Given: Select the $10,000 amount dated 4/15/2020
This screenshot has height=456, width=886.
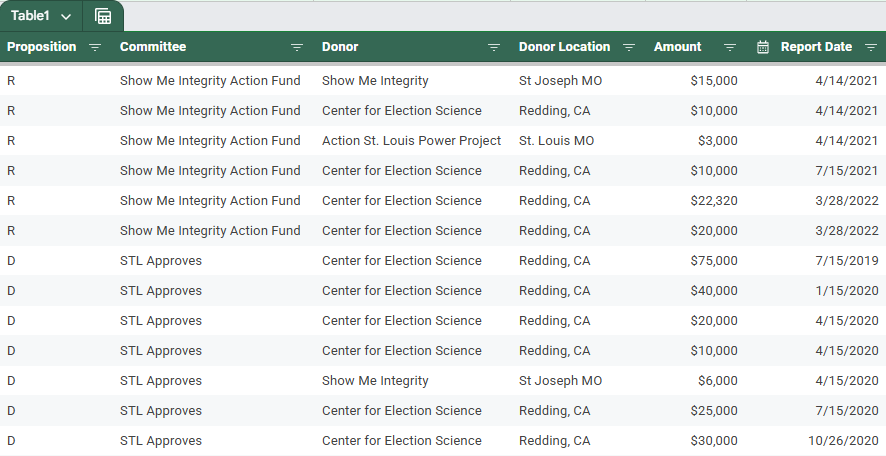Looking at the screenshot, I should 714,351.
